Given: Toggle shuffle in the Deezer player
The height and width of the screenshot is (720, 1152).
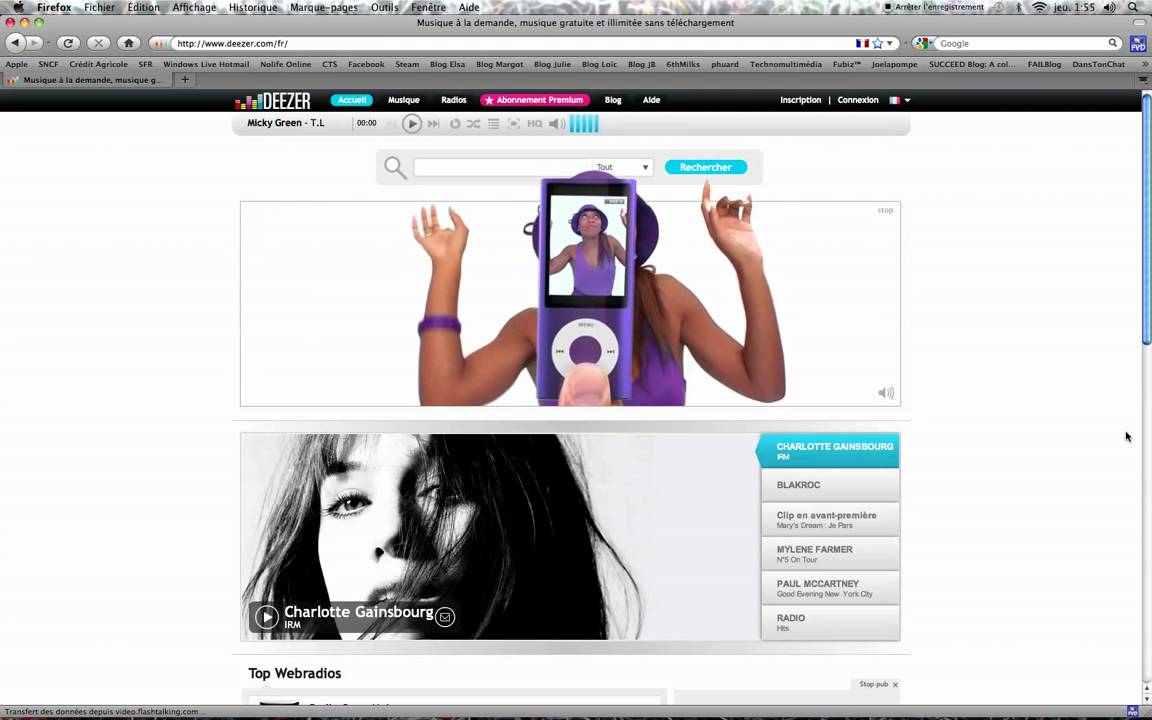Looking at the screenshot, I should [x=473, y=123].
